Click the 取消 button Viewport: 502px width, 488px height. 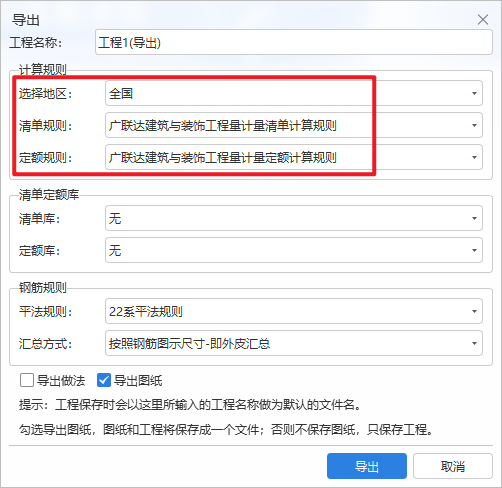point(453,466)
